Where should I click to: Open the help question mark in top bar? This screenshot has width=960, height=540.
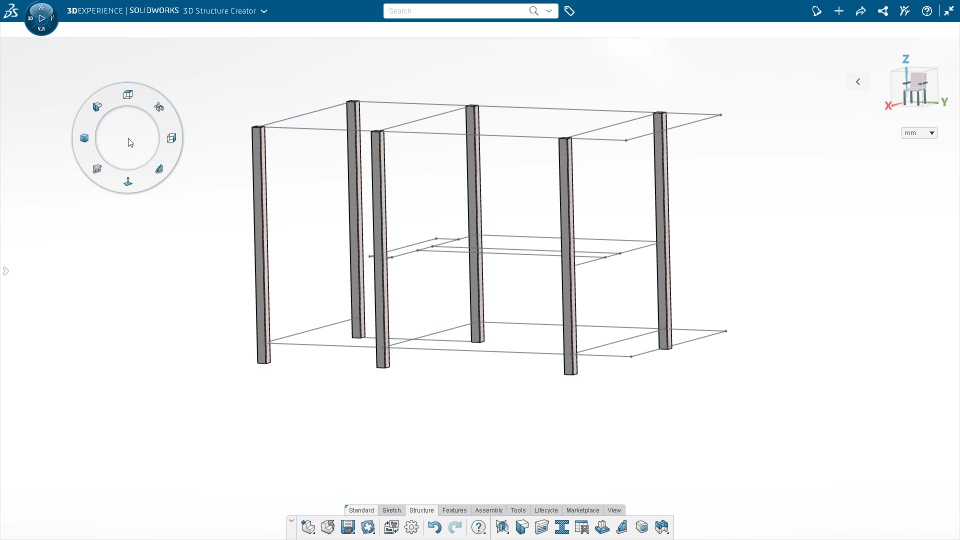[x=927, y=11]
